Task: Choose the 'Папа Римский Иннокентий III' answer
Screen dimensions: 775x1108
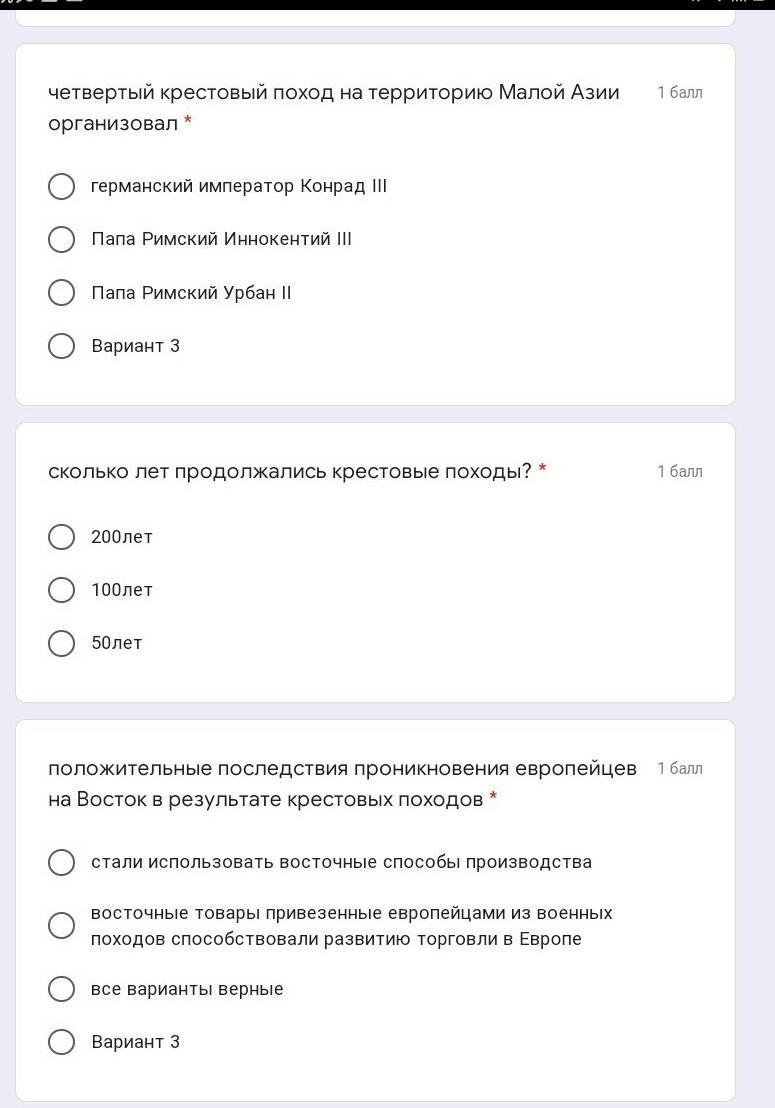Action: pos(61,240)
